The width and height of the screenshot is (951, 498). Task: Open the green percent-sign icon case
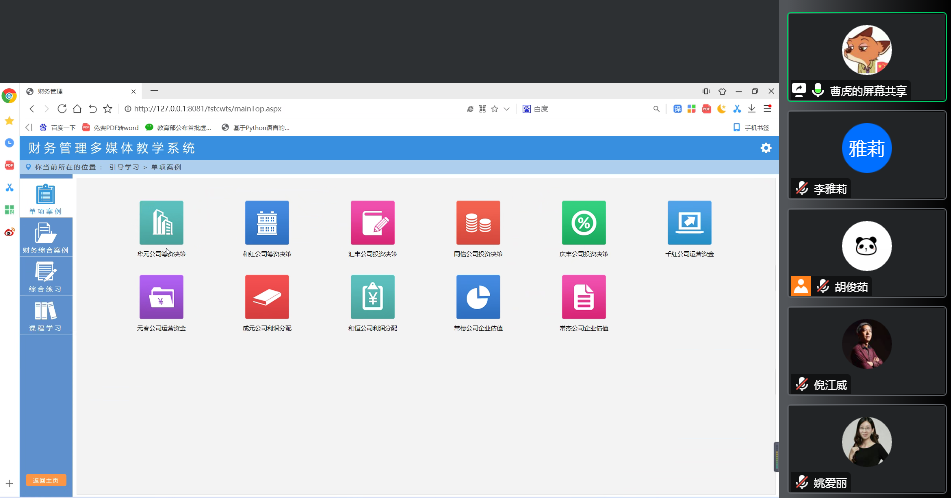(x=584, y=223)
